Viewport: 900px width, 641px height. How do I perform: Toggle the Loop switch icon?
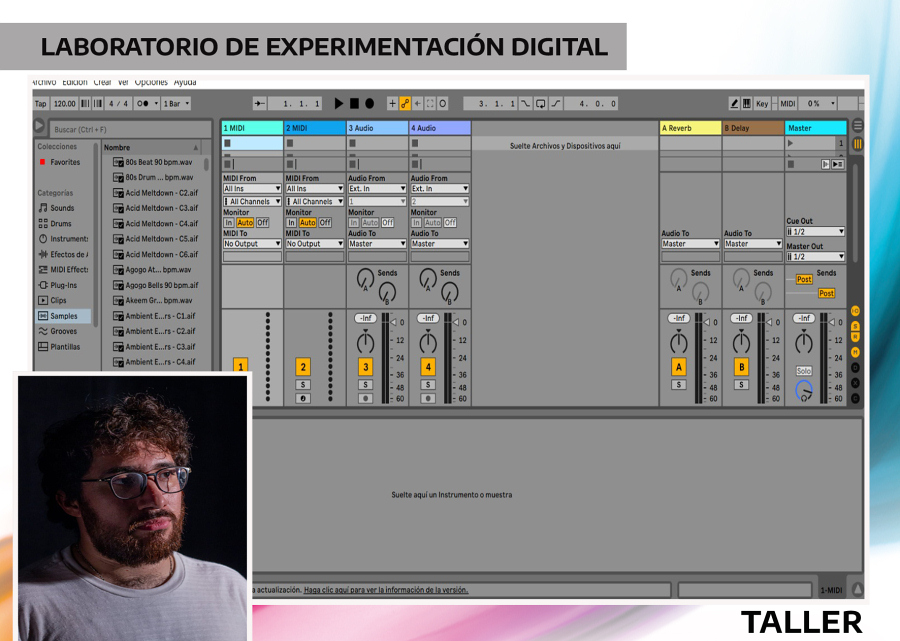click(540, 104)
